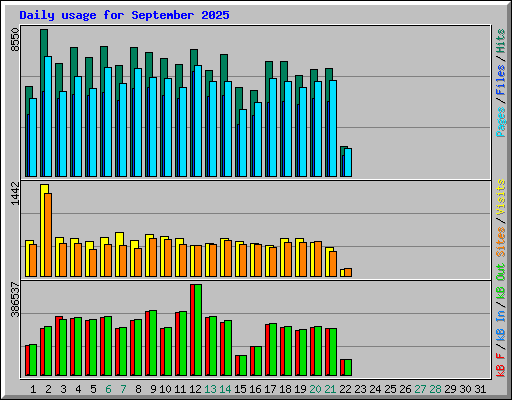Click the 1442 axis value
This screenshot has width=512, height=400.
15,193
